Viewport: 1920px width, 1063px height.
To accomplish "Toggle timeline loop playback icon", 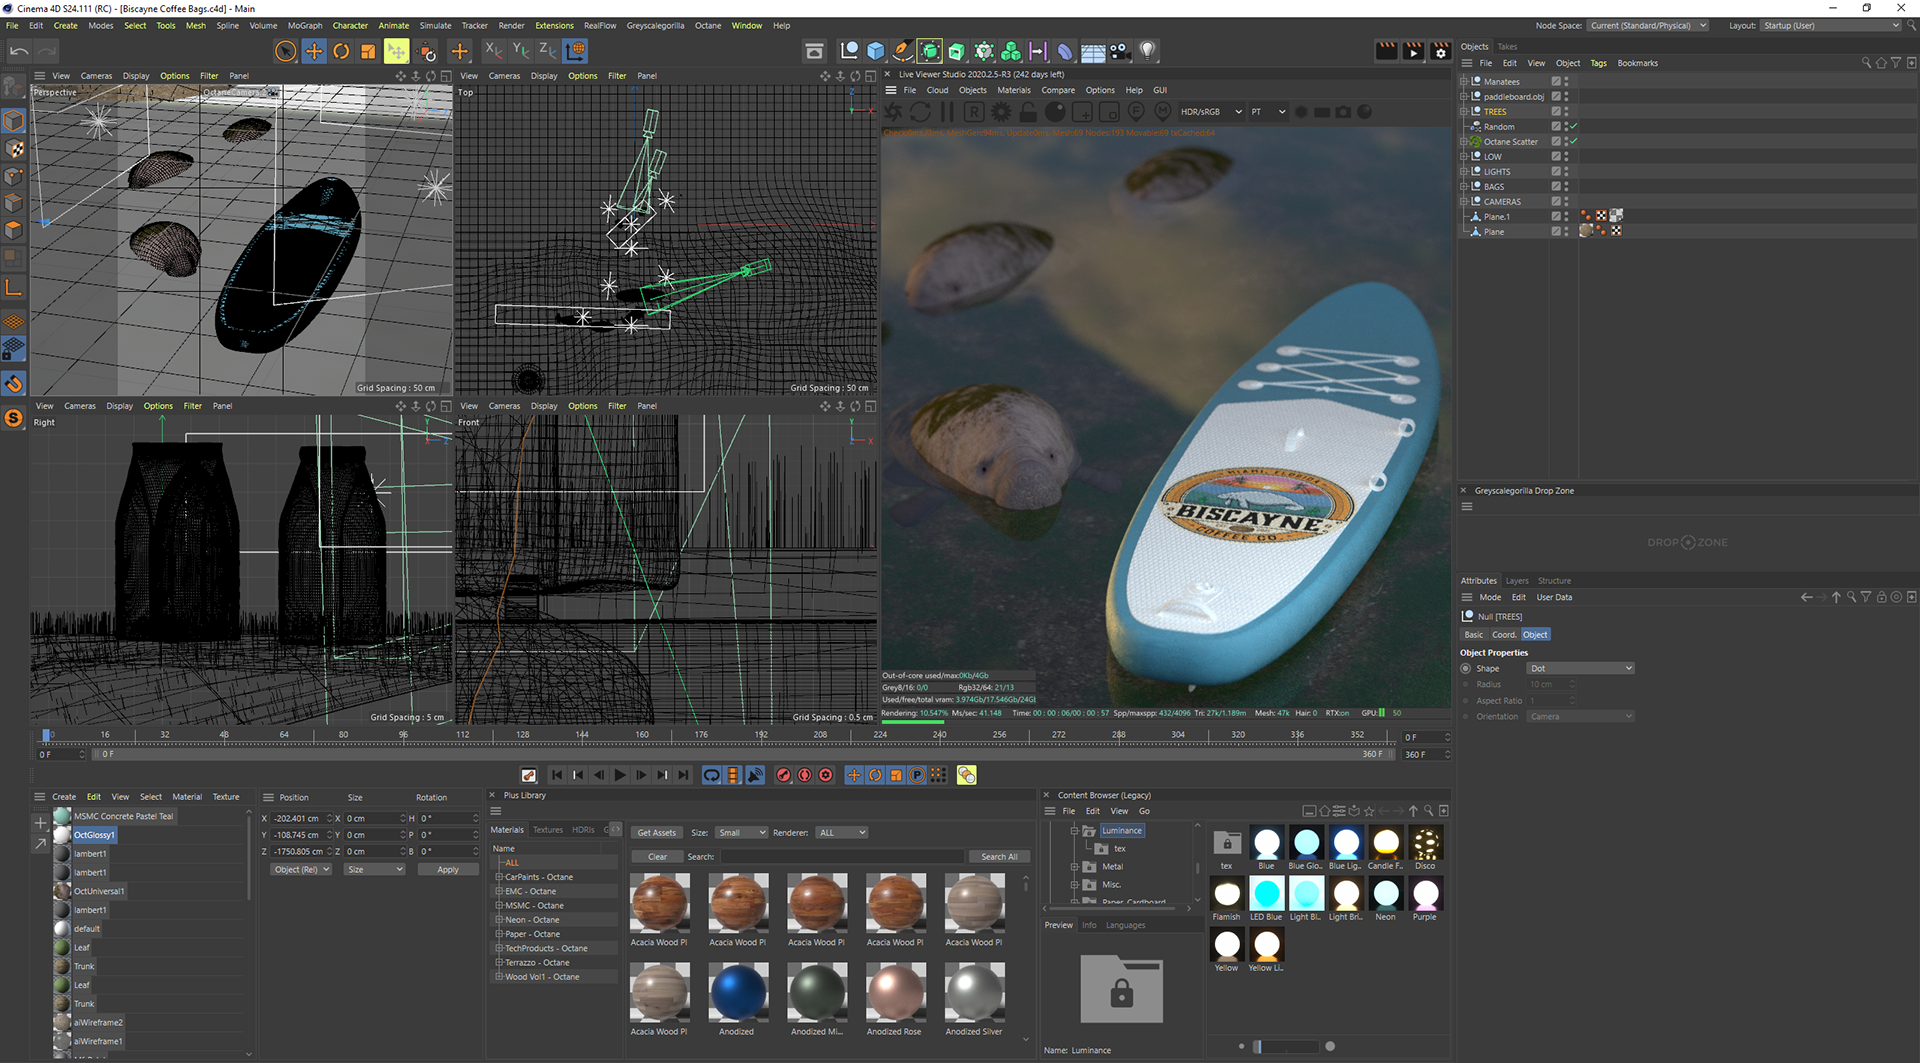I will point(711,775).
